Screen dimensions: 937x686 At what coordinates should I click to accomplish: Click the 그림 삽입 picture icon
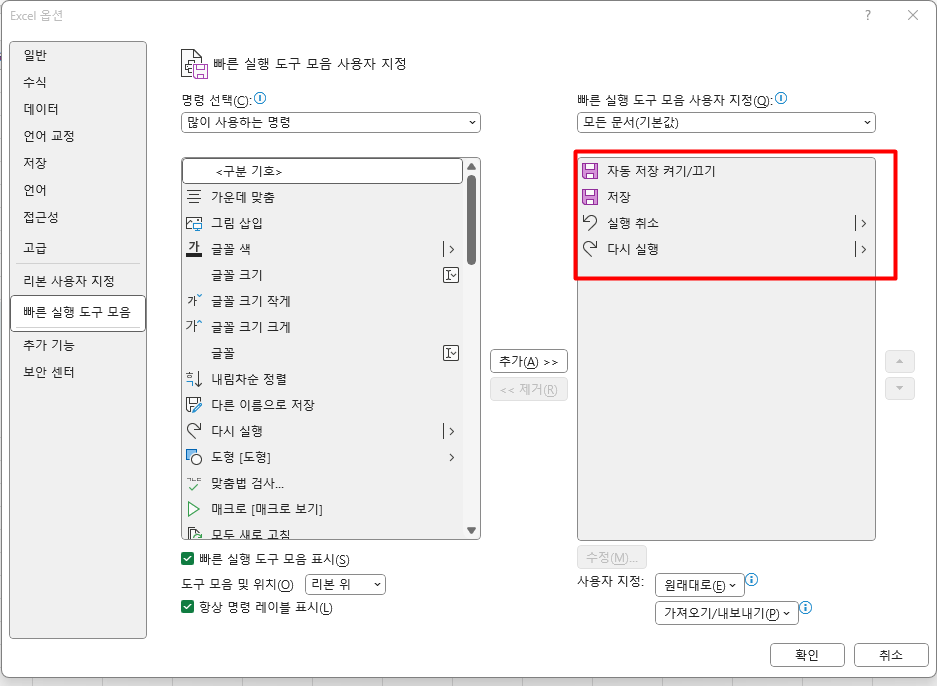[194, 223]
